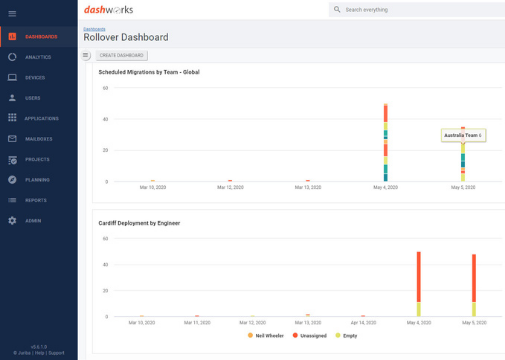Viewport: 505px width, 360px height.
Task: Click the Dashworks logo
Action: click(x=108, y=10)
